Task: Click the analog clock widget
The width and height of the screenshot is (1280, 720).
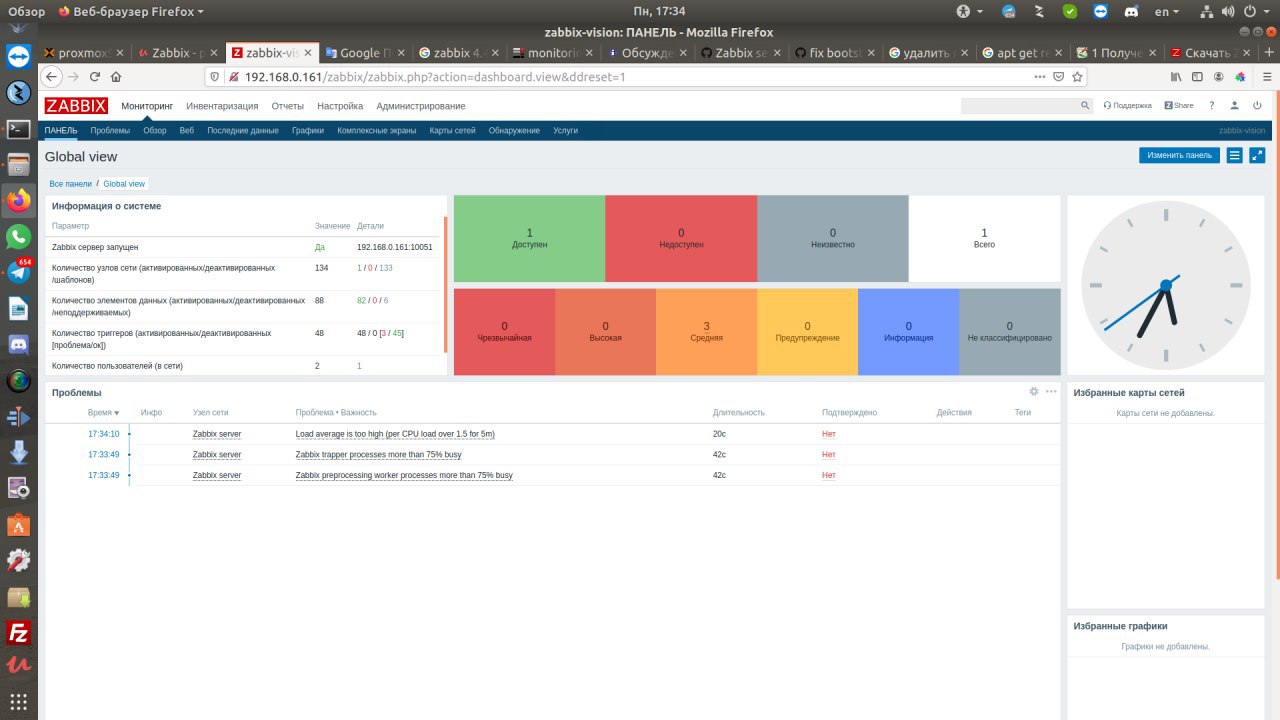Action: 1166,285
